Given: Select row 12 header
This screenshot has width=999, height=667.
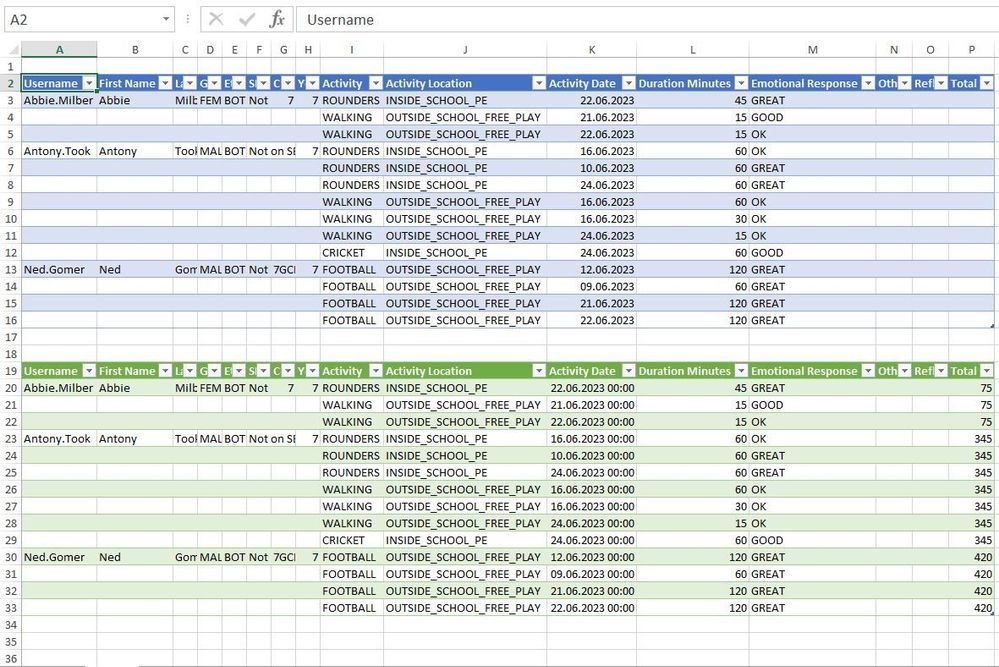Looking at the screenshot, I should click(x=11, y=252).
